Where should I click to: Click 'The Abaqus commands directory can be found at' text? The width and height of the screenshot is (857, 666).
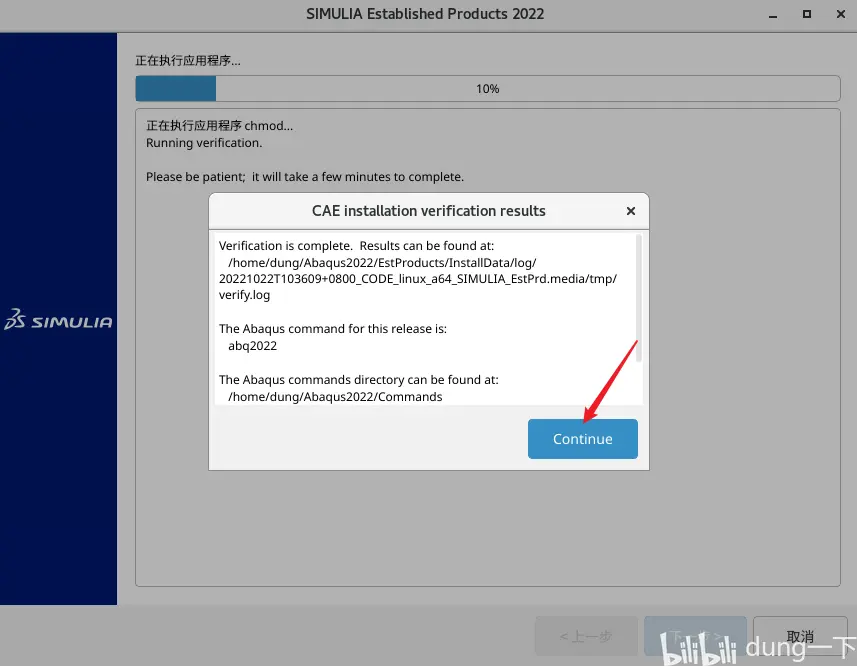[x=359, y=380]
